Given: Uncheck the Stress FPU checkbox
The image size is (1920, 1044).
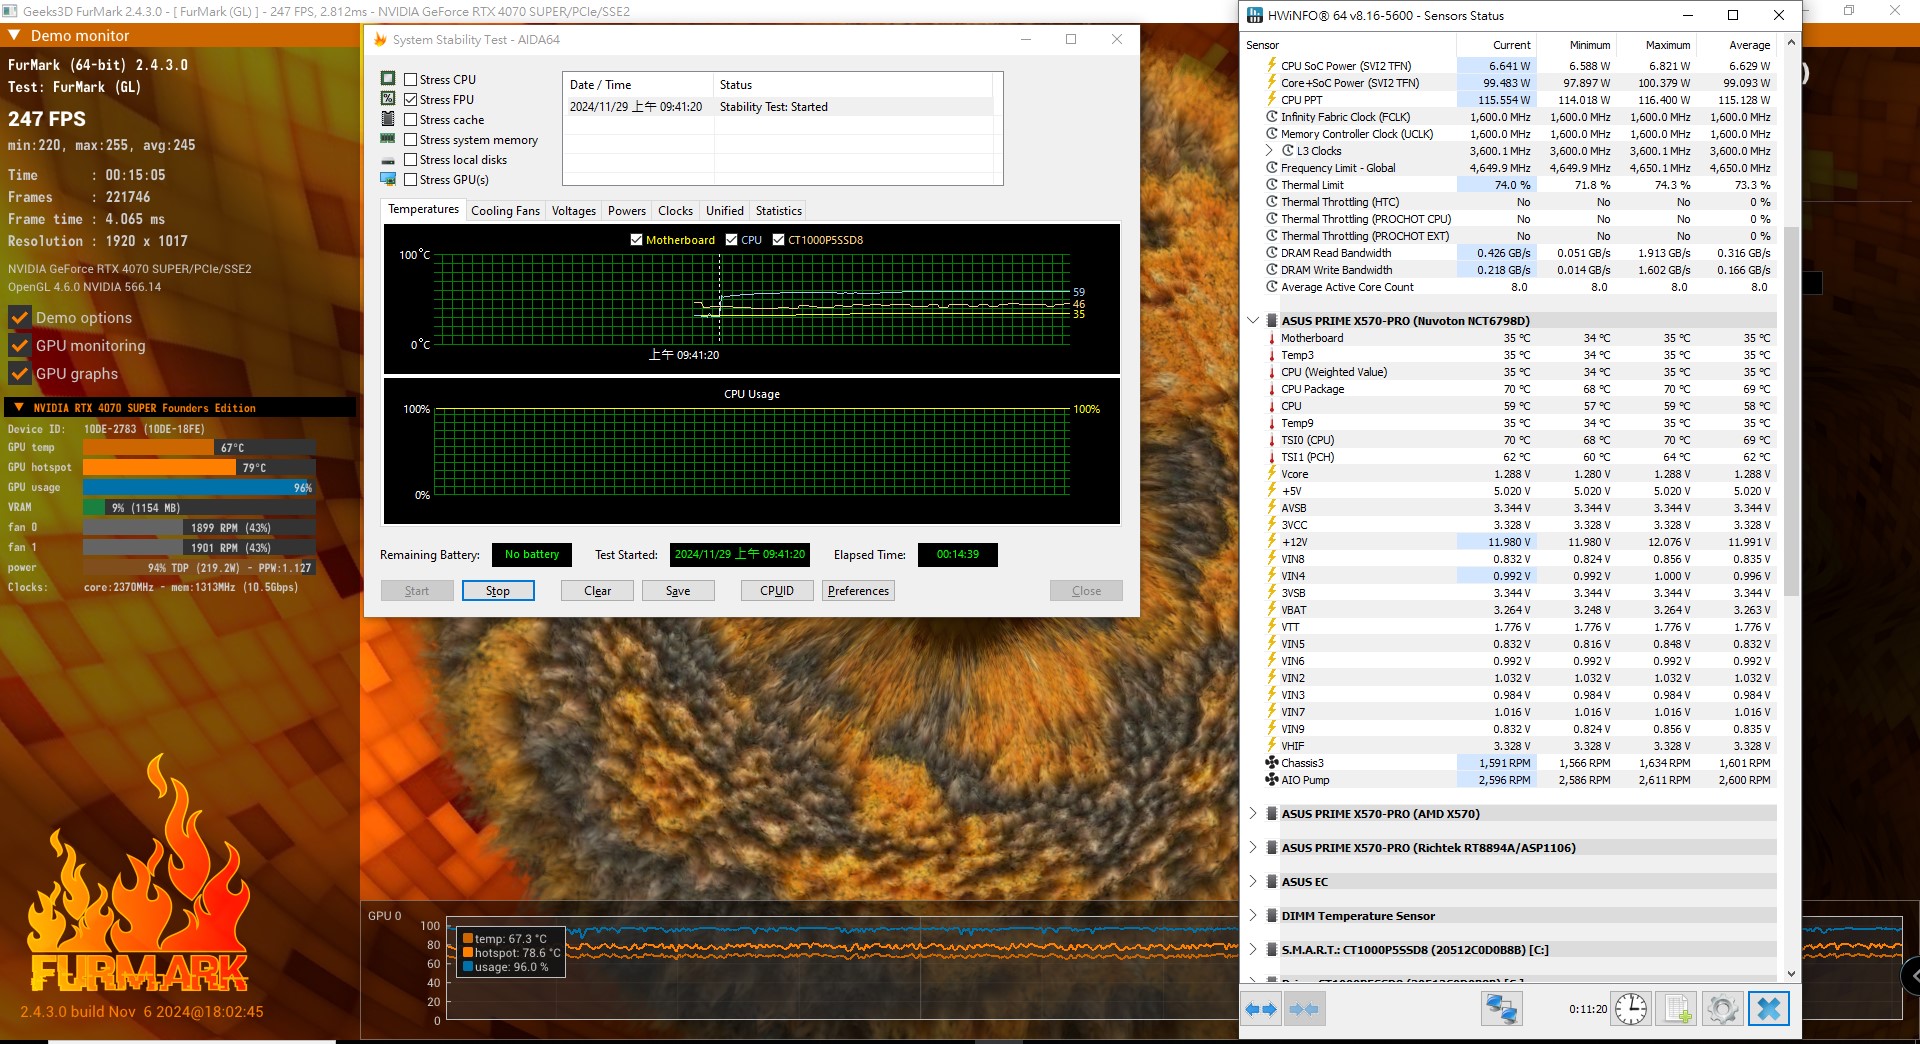Looking at the screenshot, I should point(410,99).
